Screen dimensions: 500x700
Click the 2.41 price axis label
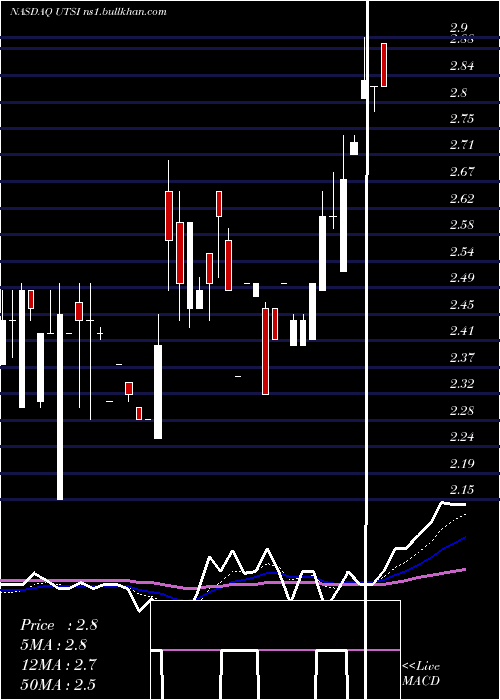[462, 331]
